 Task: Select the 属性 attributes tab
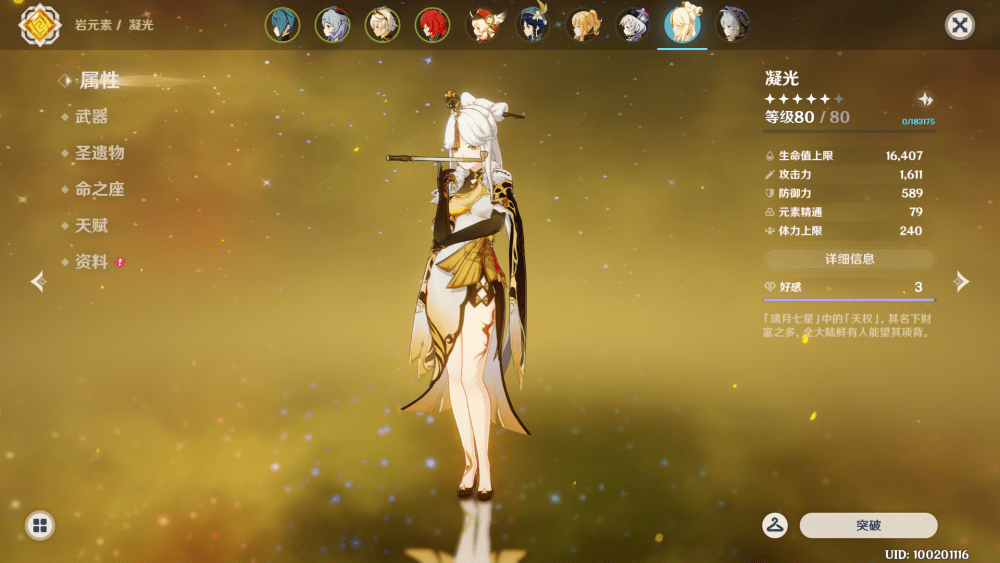99,80
